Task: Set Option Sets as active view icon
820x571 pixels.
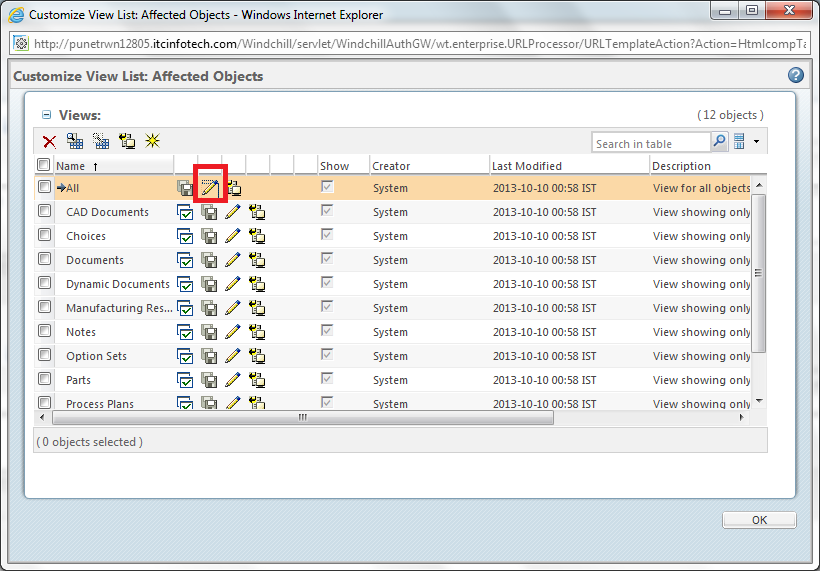Action: 185,357
